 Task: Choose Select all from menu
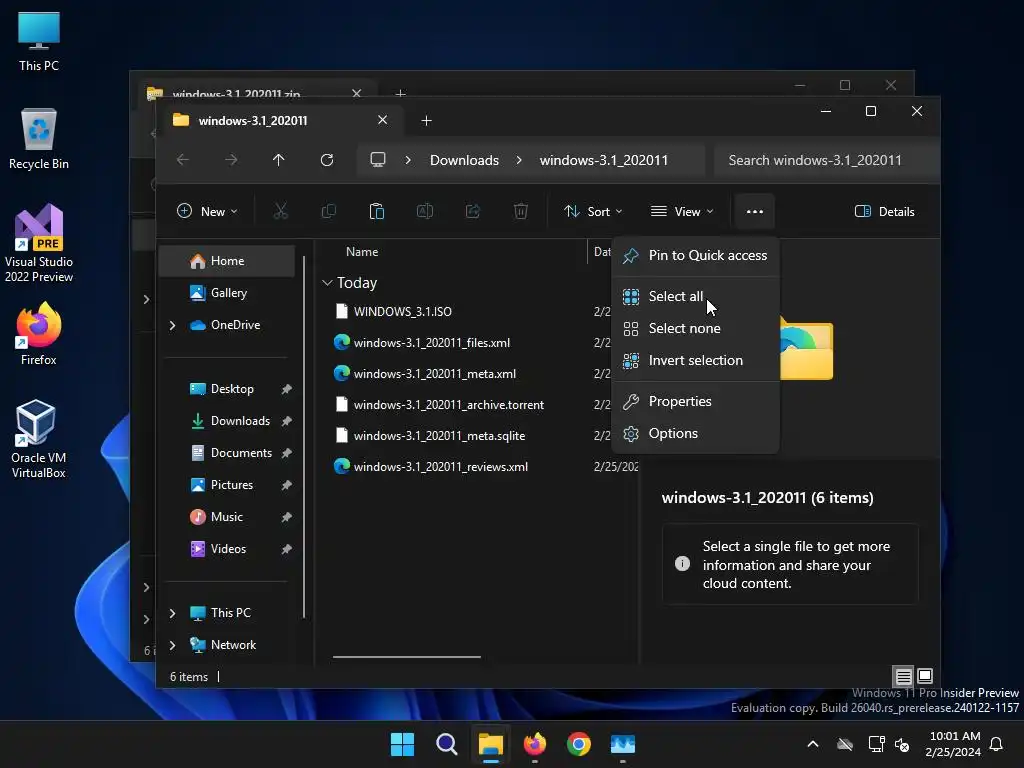click(x=696, y=296)
